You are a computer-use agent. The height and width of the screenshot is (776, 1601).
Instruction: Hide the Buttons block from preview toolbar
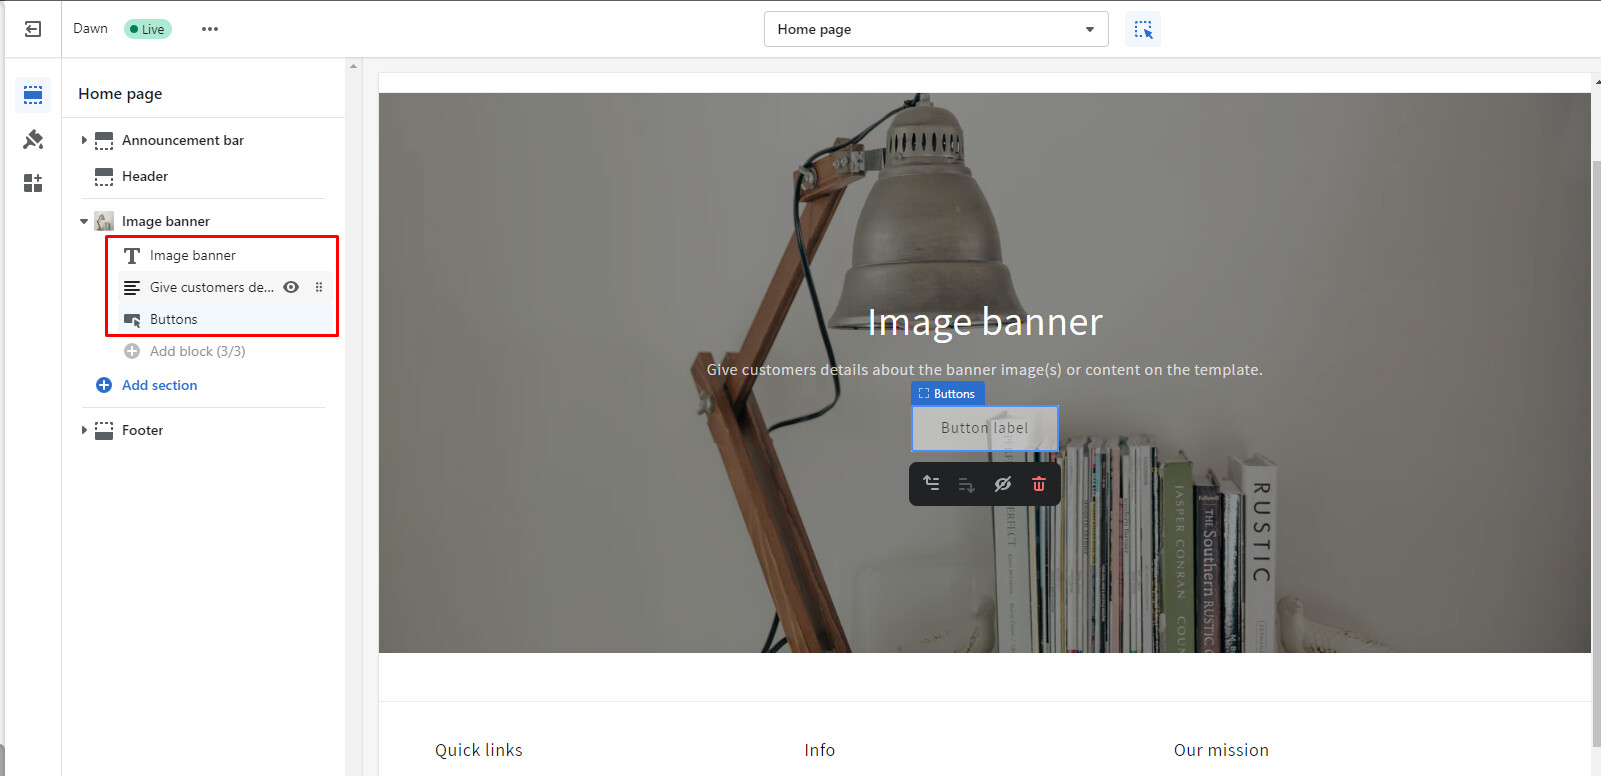(1003, 484)
